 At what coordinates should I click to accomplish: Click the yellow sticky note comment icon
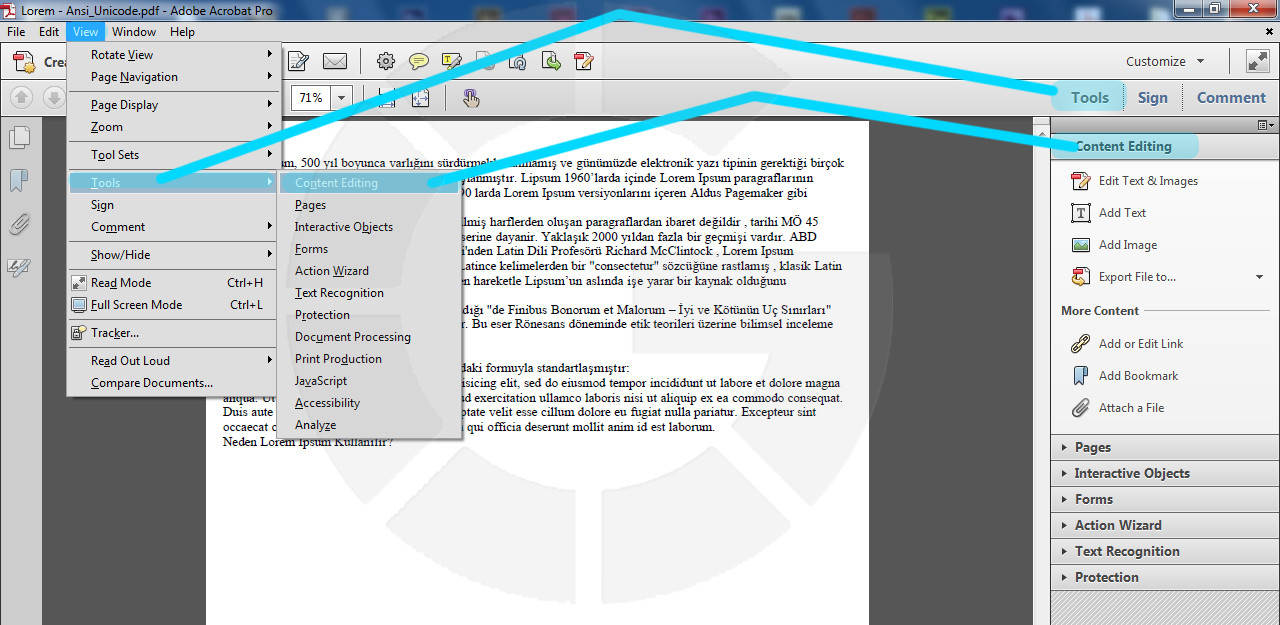coord(419,61)
